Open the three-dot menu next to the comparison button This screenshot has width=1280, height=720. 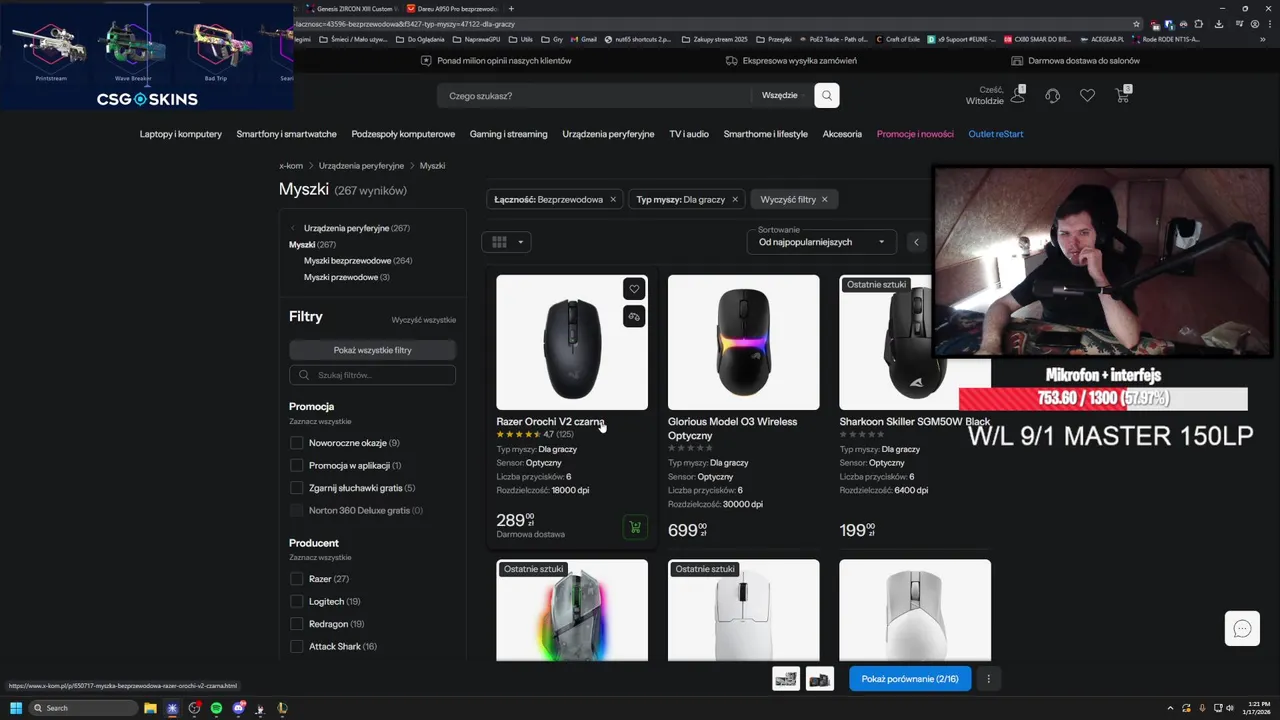(988, 679)
